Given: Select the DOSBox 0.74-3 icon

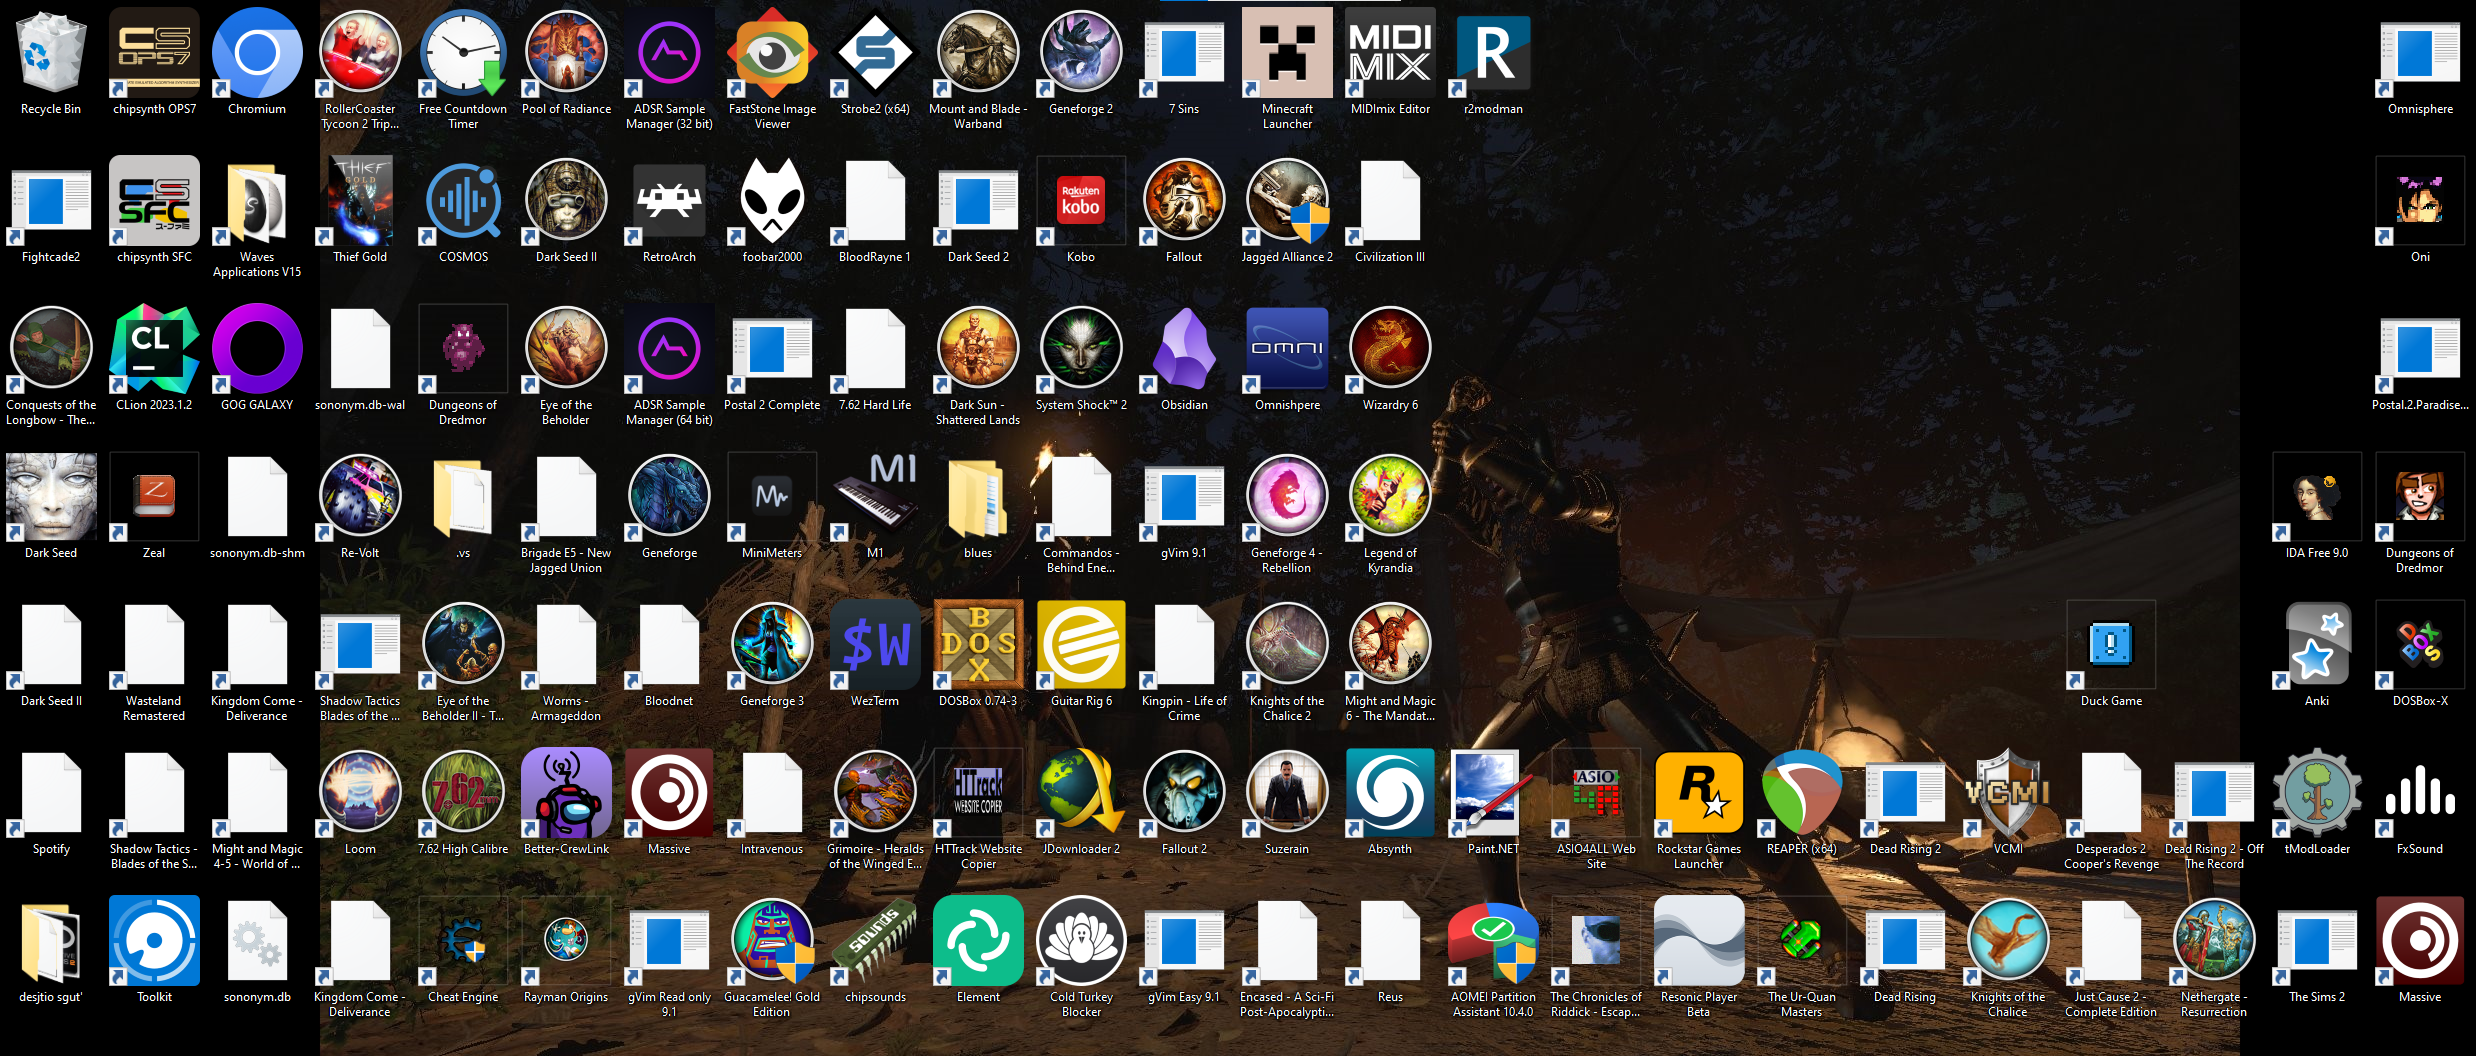Looking at the screenshot, I should [978, 645].
